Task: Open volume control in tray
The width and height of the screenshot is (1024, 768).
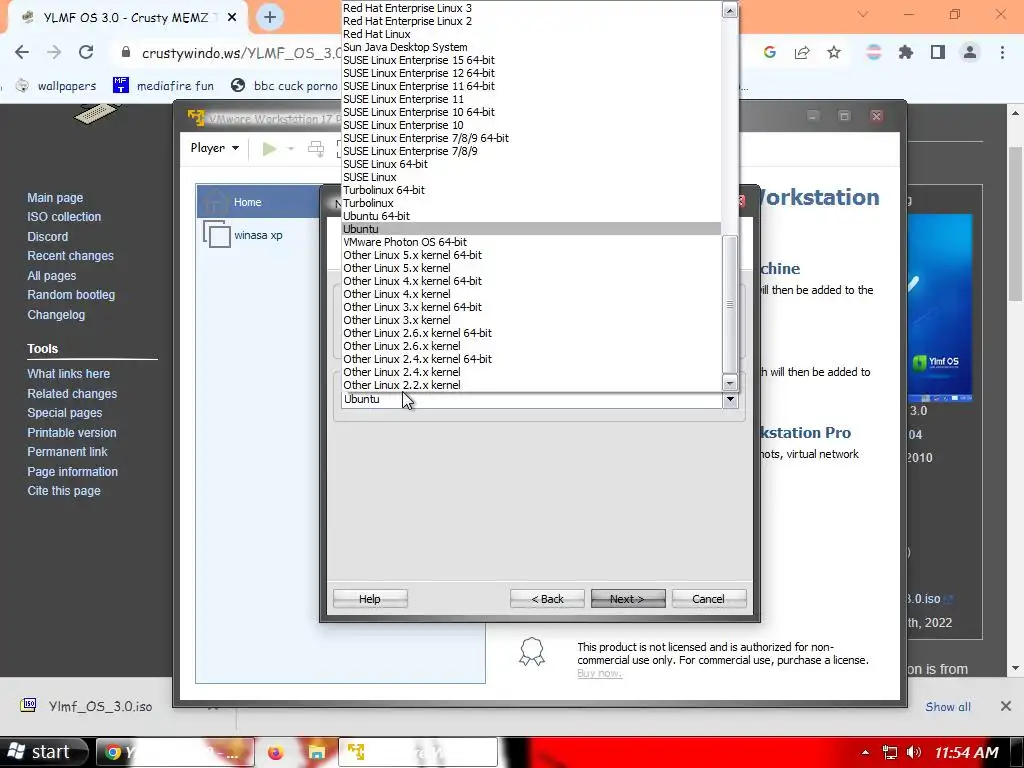Action: pyautogui.click(x=914, y=752)
